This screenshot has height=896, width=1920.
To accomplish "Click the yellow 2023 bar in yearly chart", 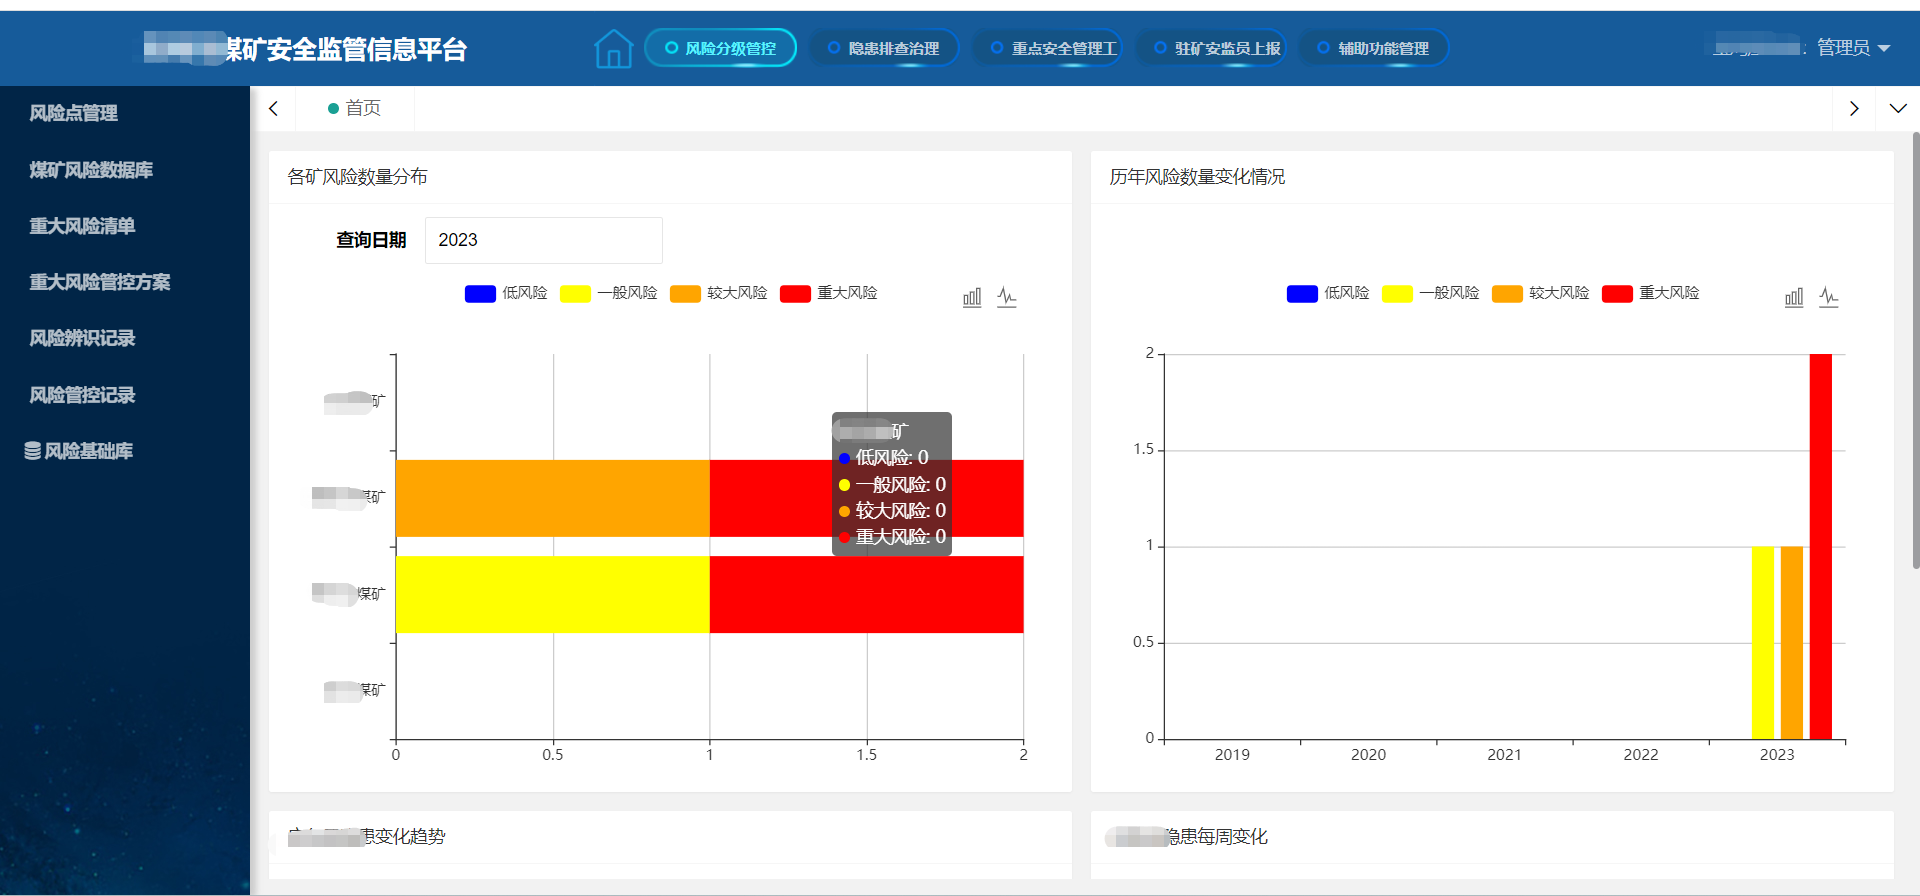I will click(x=1762, y=643).
